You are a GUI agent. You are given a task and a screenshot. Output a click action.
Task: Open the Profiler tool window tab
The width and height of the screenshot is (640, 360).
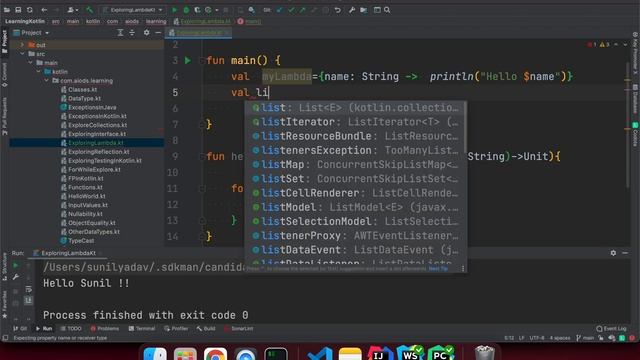click(x=176, y=329)
